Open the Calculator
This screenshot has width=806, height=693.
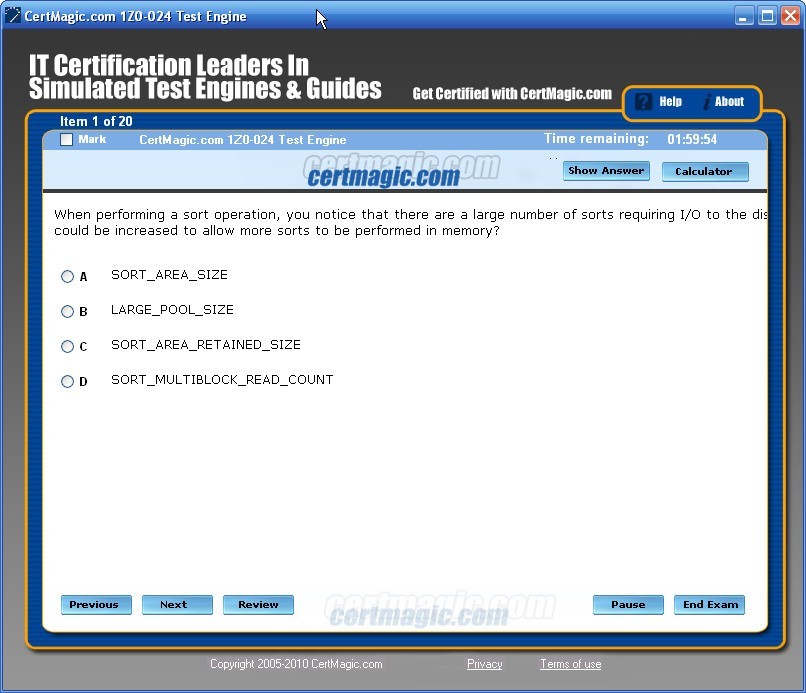tap(704, 171)
